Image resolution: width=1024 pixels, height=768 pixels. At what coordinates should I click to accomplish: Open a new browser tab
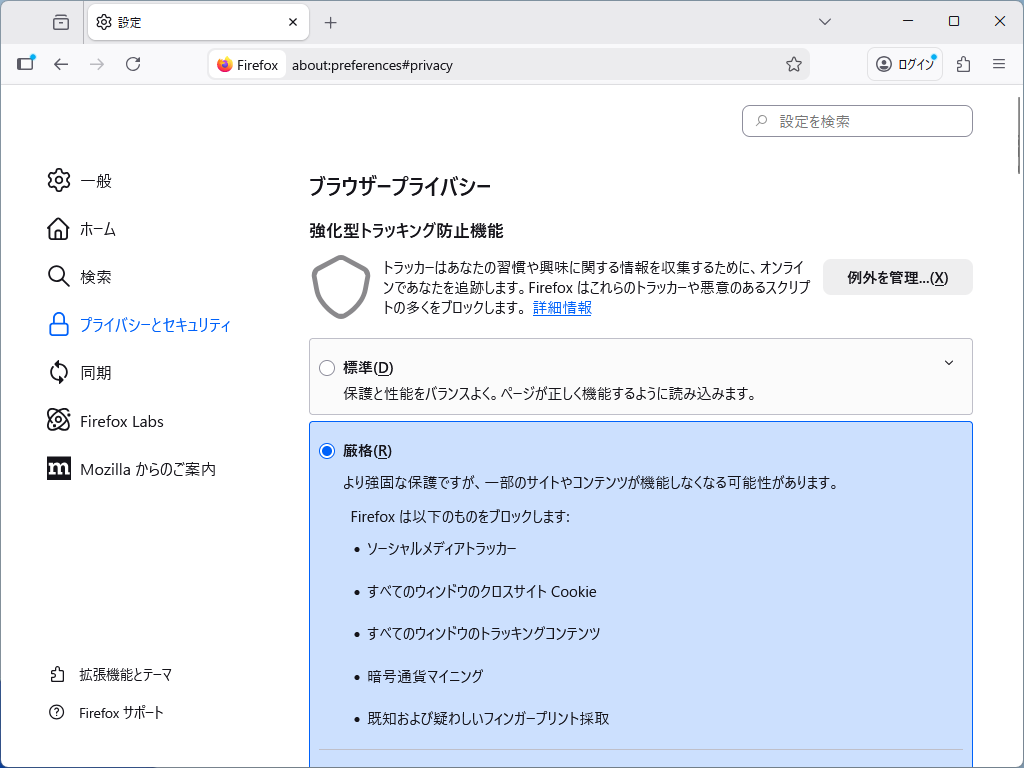(330, 21)
